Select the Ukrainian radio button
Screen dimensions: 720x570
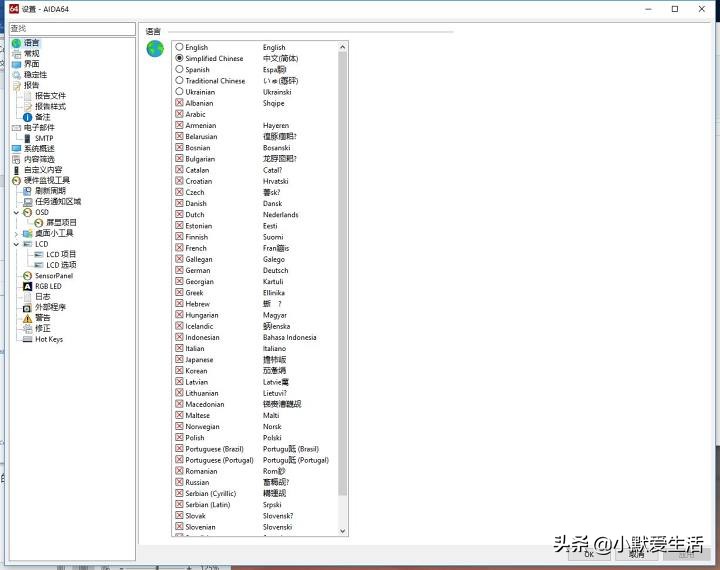coord(180,91)
